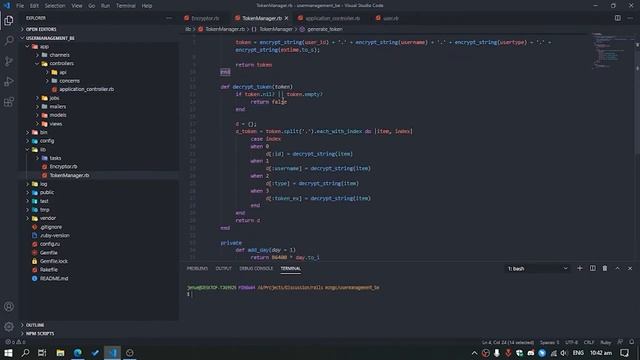Screen dimensions: 640x360
Task: Split the editor to the right
Action: tap(618, 18)
